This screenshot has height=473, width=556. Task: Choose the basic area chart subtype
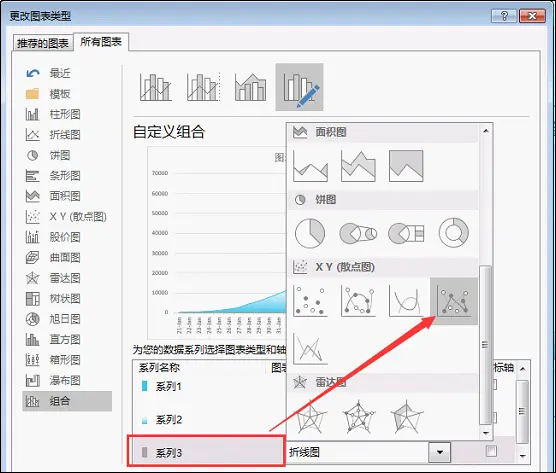click(311, 166)
